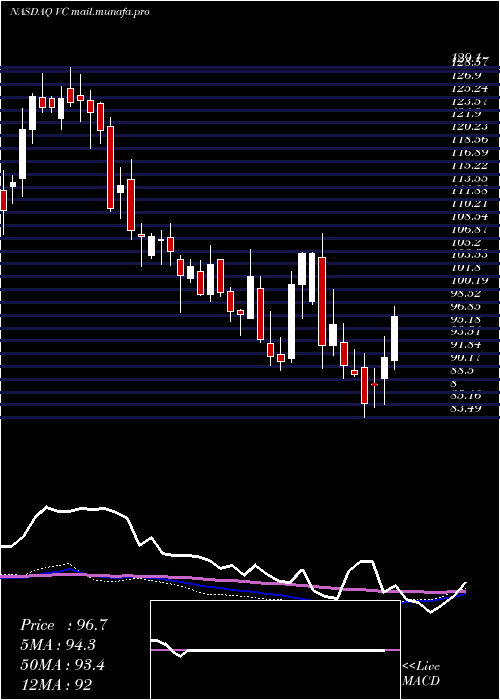
Task: Click the NASDAQ VC mail.munafa.pro header text
Action: point(79,12)
